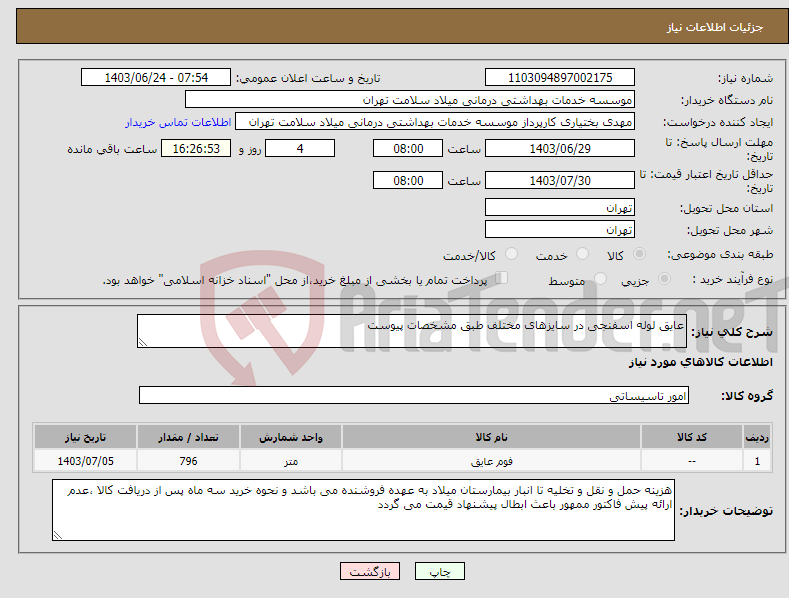The image size is (789, 598).
Task: Click the چاپ (print) button
Action: [439, 571]
